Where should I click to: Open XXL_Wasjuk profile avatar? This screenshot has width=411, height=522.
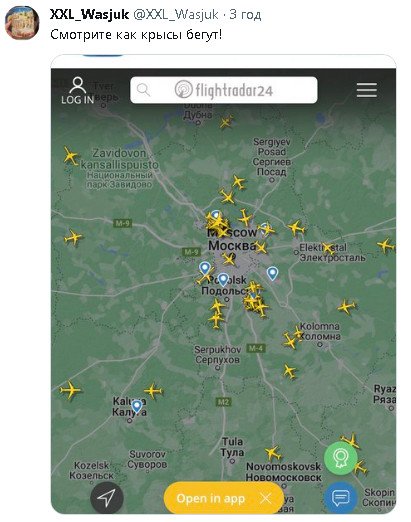pos(22,23)
